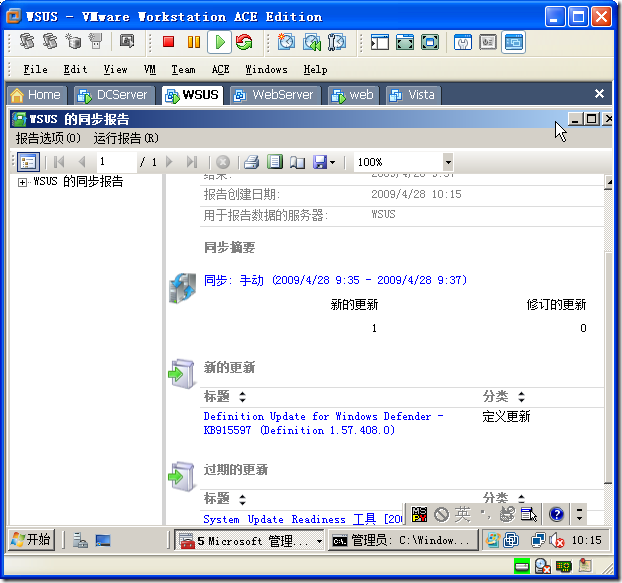Open the snapshot manager wrench-clock icon
This screenshot has width=622, height=583.
337,42
